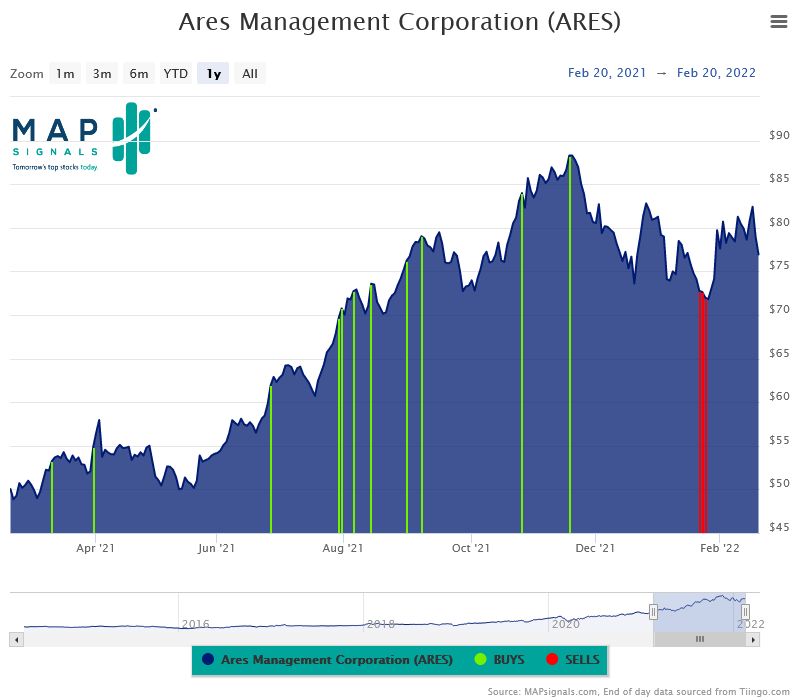Click the navigator scrollbar thumb
The height and width of the screenshot is (700, 800).
[700, 639]
